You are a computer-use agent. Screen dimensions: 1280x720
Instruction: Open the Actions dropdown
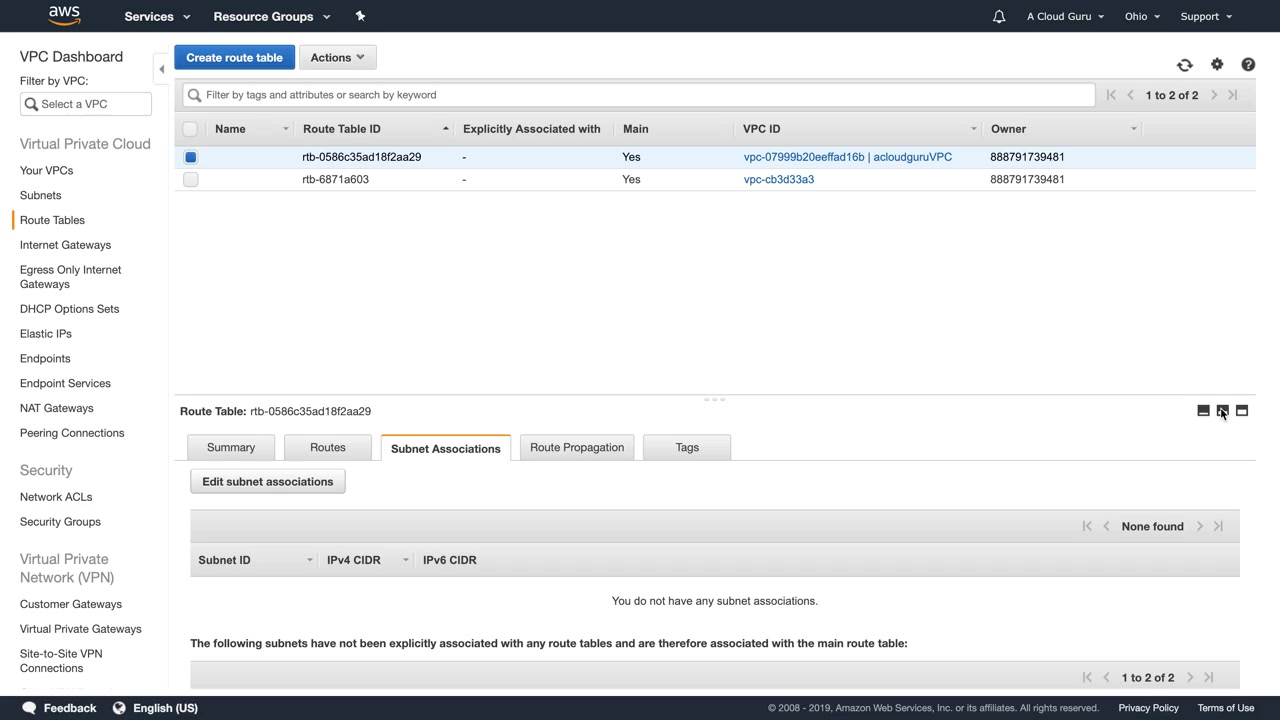[x=337, y=58]
